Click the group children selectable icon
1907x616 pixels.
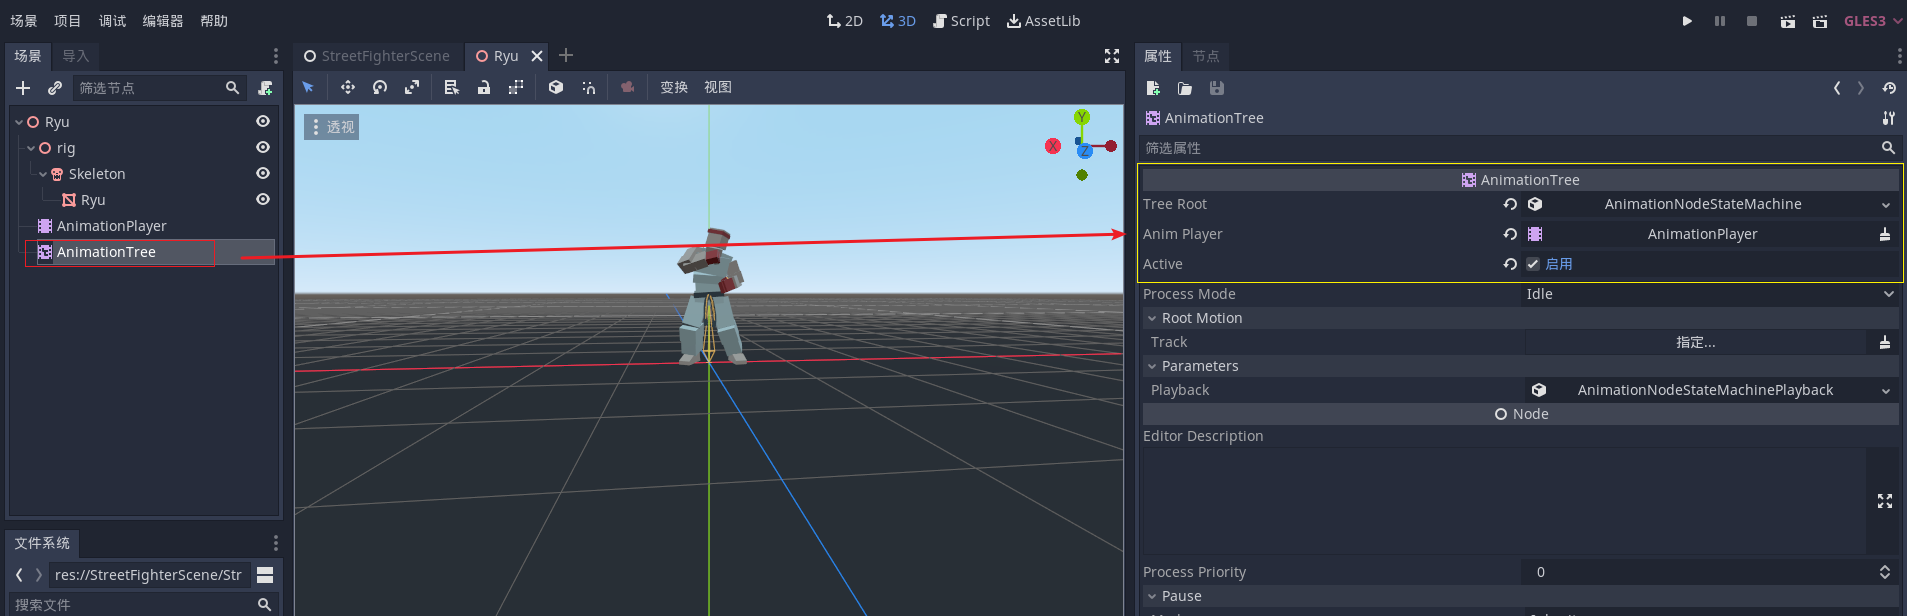tap(516, 88)
